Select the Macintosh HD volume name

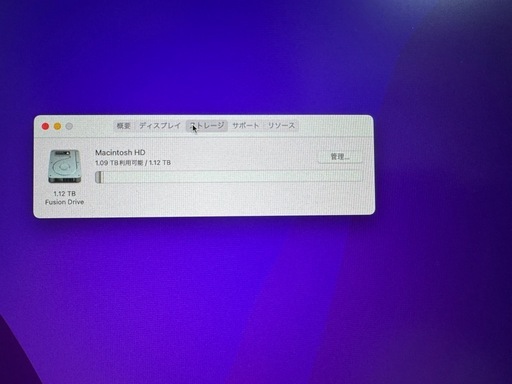click(120, 153)
